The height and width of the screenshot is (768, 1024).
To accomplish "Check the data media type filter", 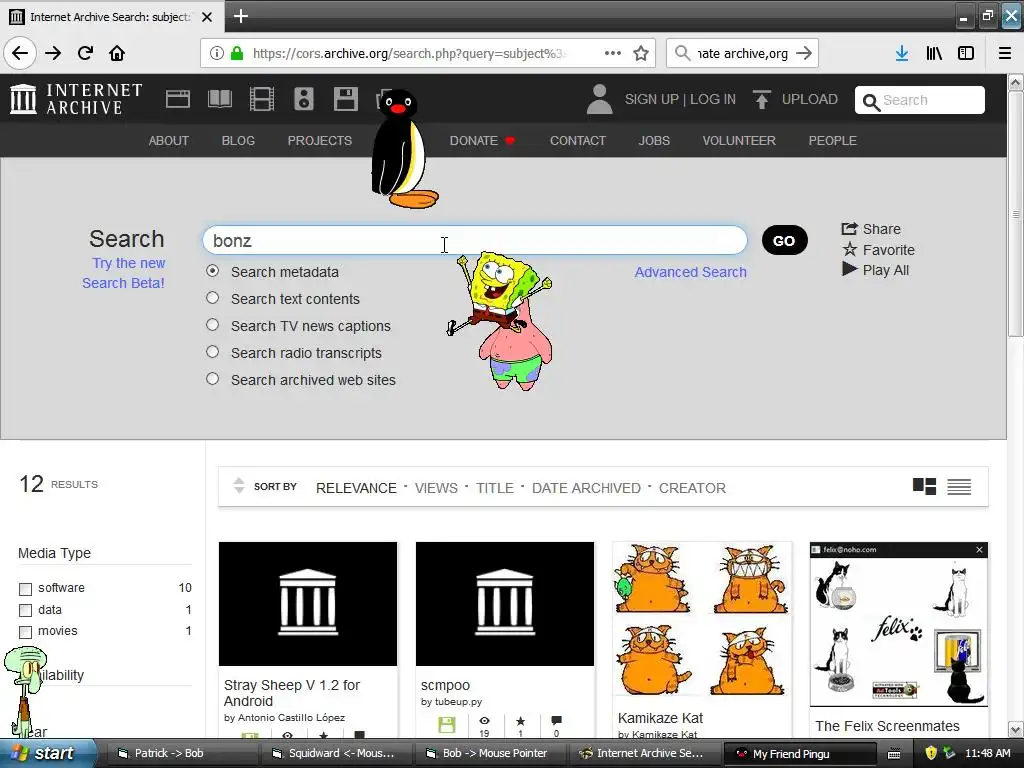I will tap(25, 611).
